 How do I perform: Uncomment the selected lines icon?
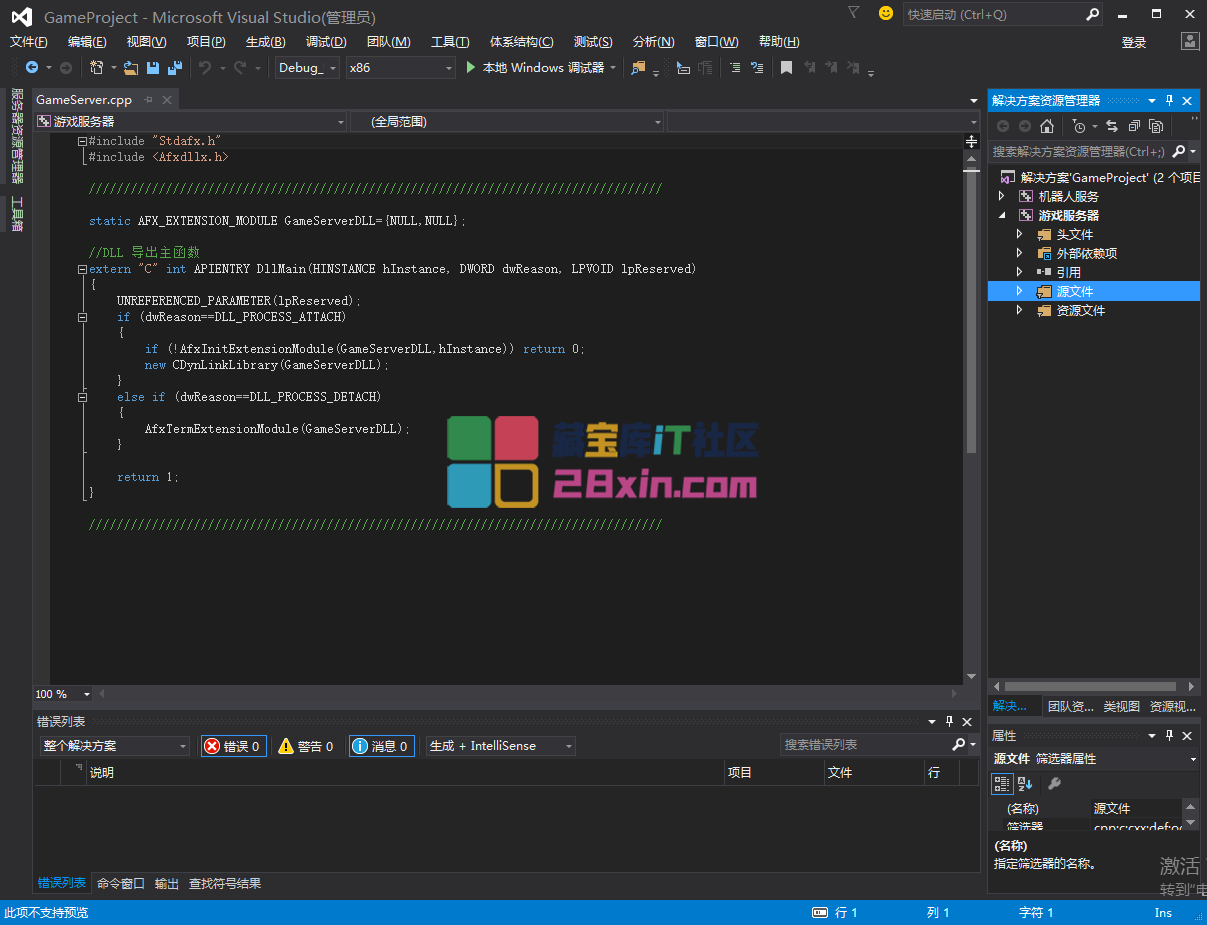757,67
